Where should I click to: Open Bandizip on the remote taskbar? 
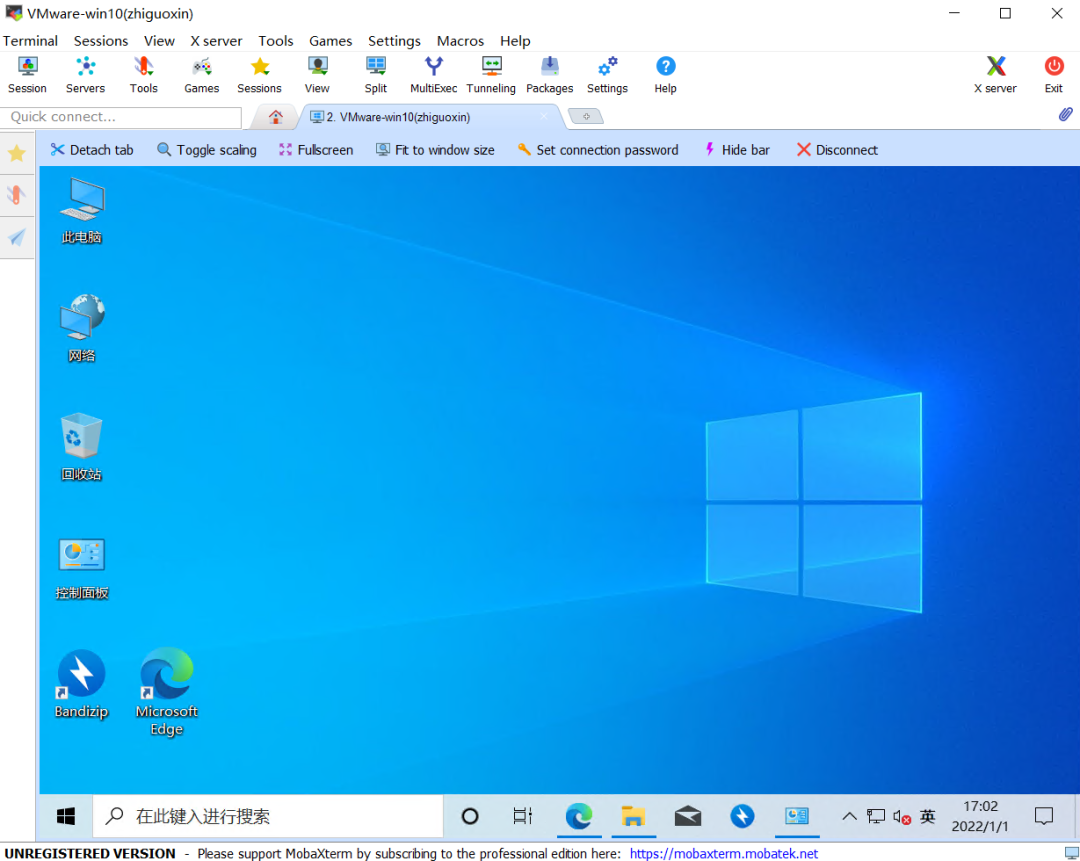click(x=742, y=816)
